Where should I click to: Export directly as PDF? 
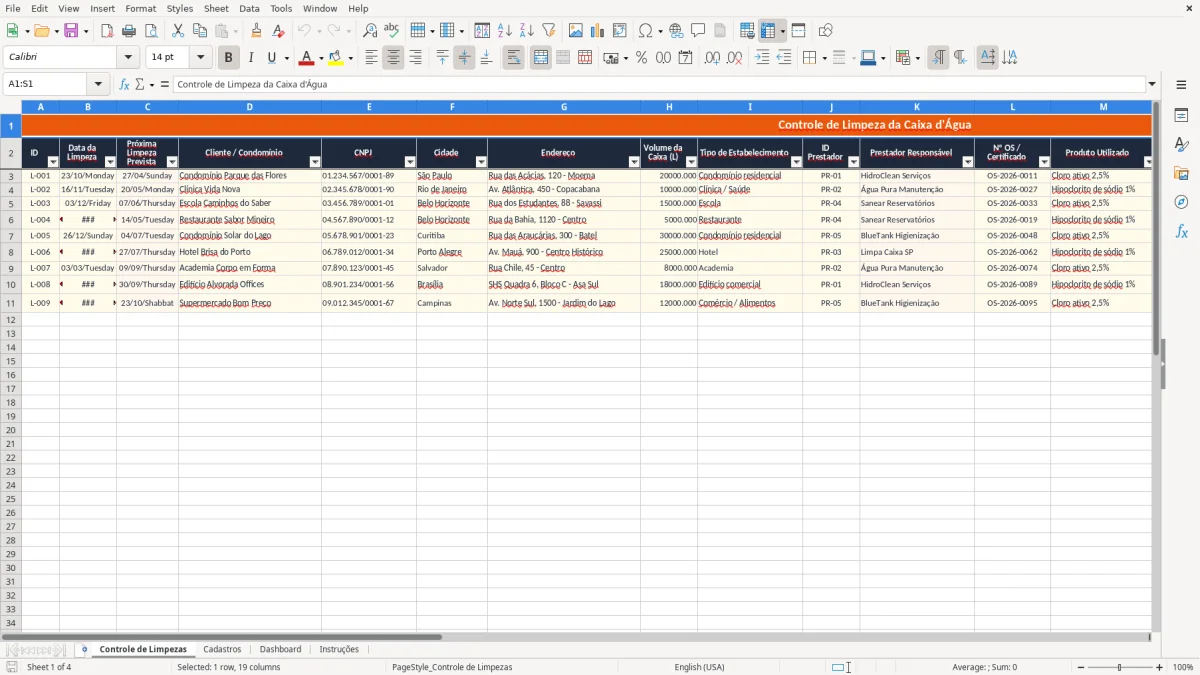107,31
